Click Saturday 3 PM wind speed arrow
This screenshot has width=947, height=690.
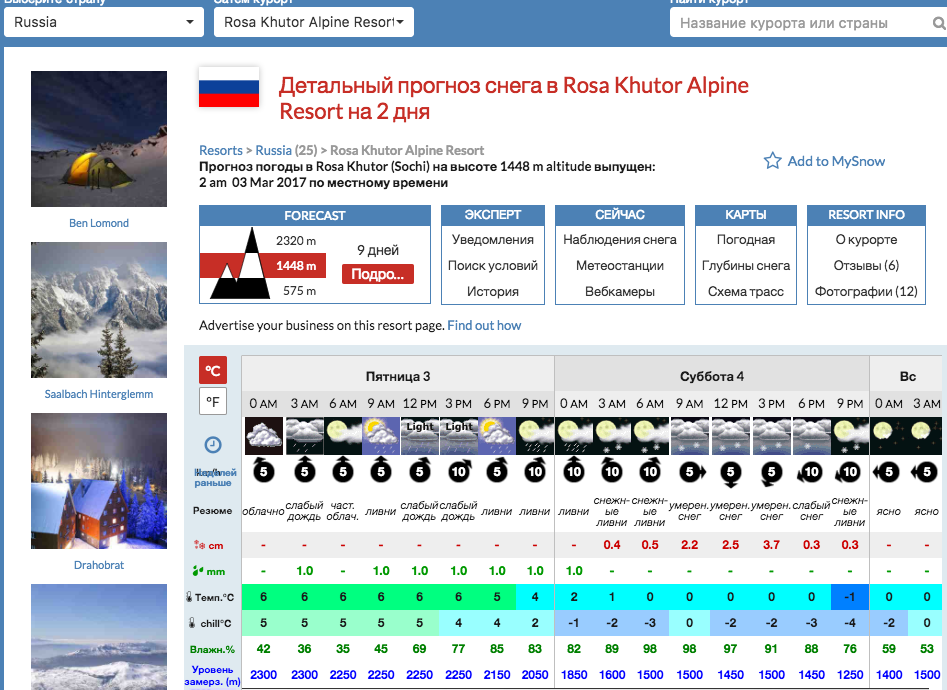771,473
